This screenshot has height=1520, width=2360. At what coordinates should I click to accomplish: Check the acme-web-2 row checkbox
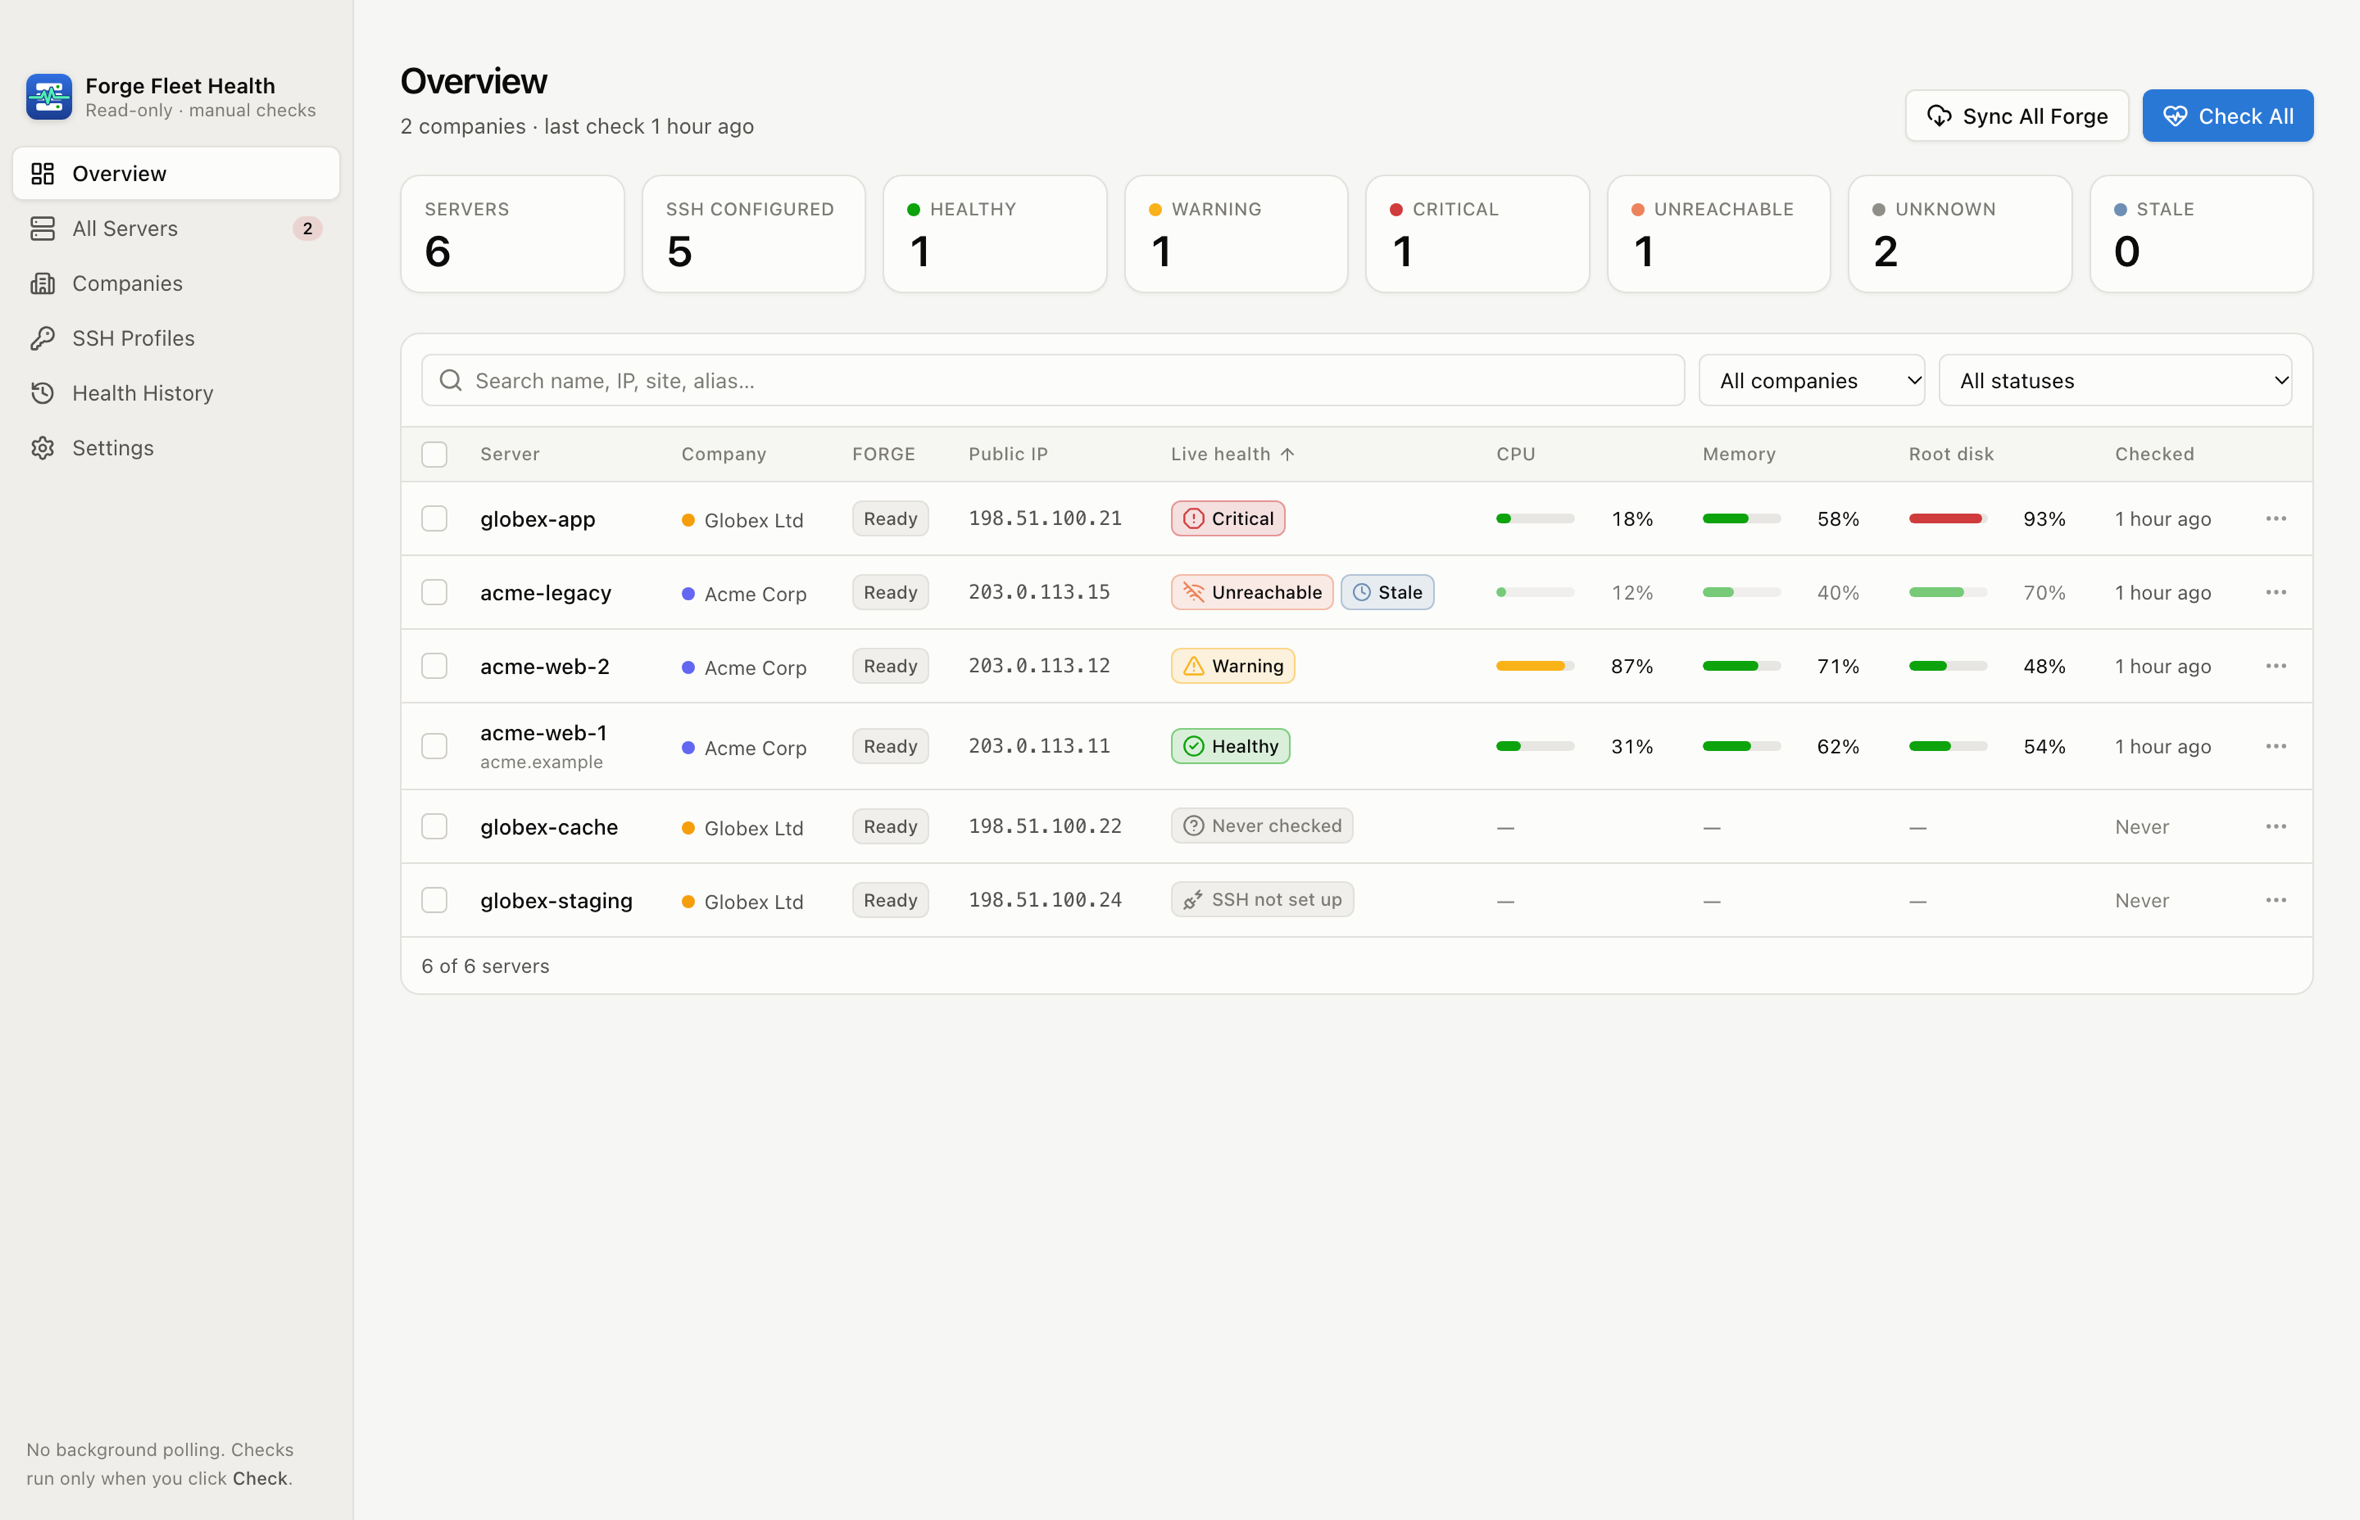[434, 667]
